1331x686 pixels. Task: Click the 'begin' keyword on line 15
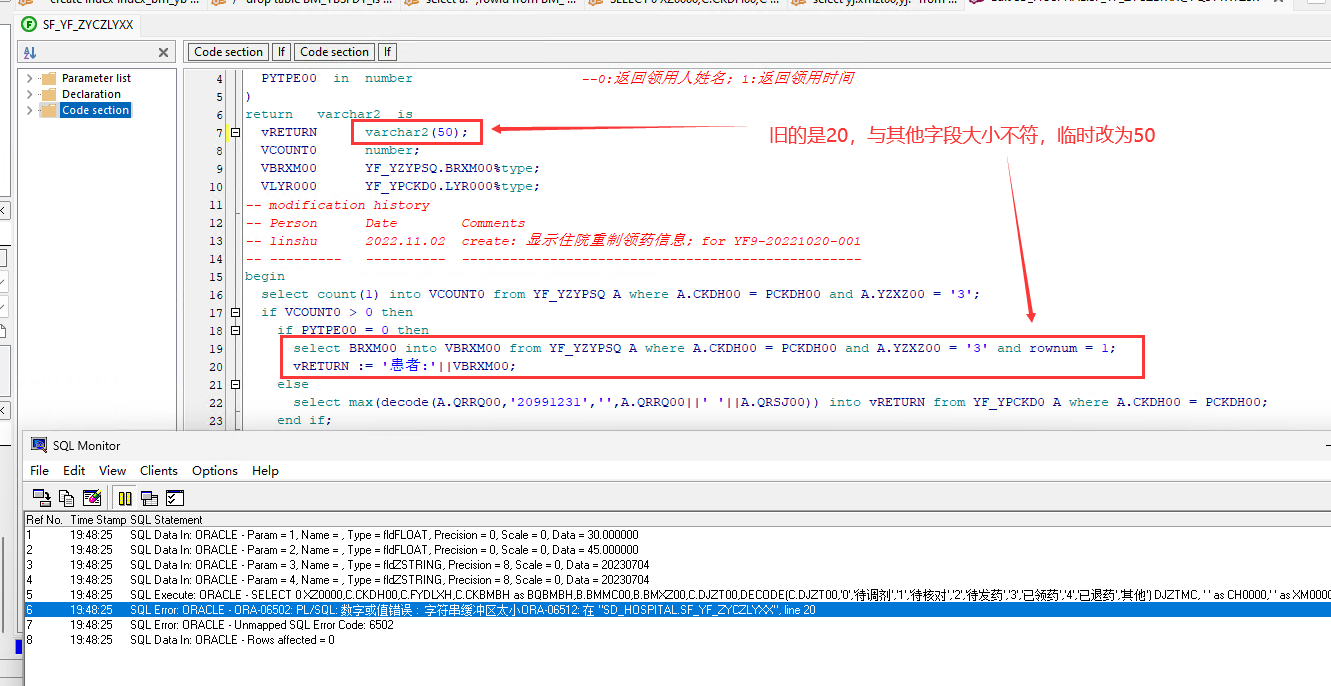(x=265, y=276)
